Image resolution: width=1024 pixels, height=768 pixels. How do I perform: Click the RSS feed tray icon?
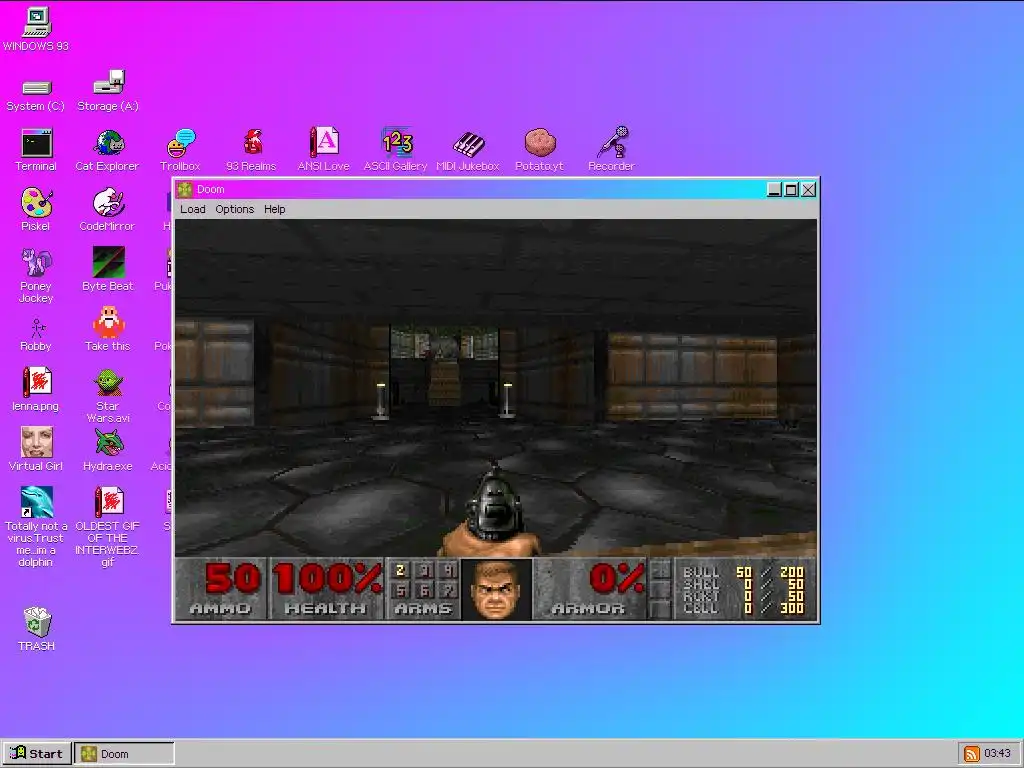[972, 754]
